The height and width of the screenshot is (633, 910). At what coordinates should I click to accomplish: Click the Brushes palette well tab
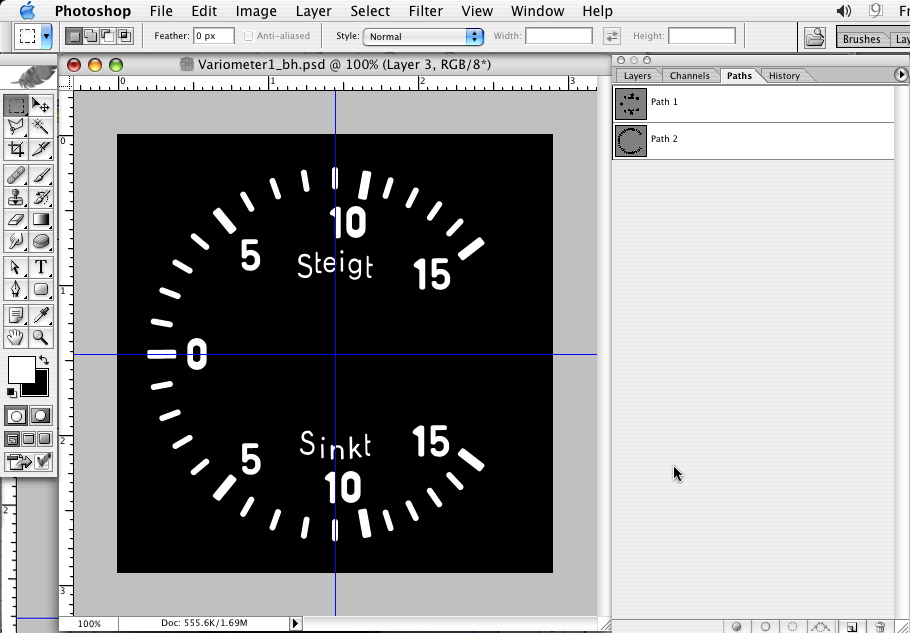[861, 39]
